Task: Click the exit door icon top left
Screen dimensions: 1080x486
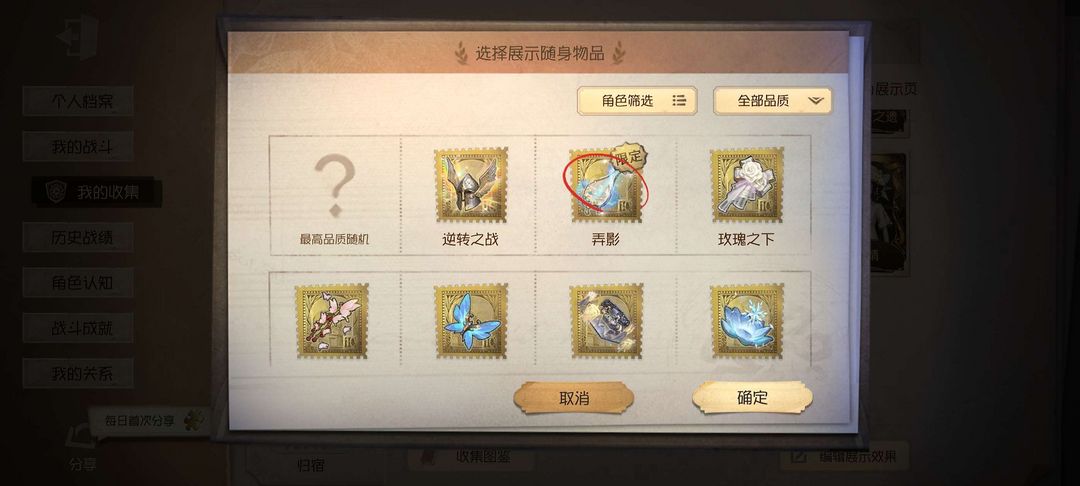Action: pyautogui.click(x=77, y=36)
